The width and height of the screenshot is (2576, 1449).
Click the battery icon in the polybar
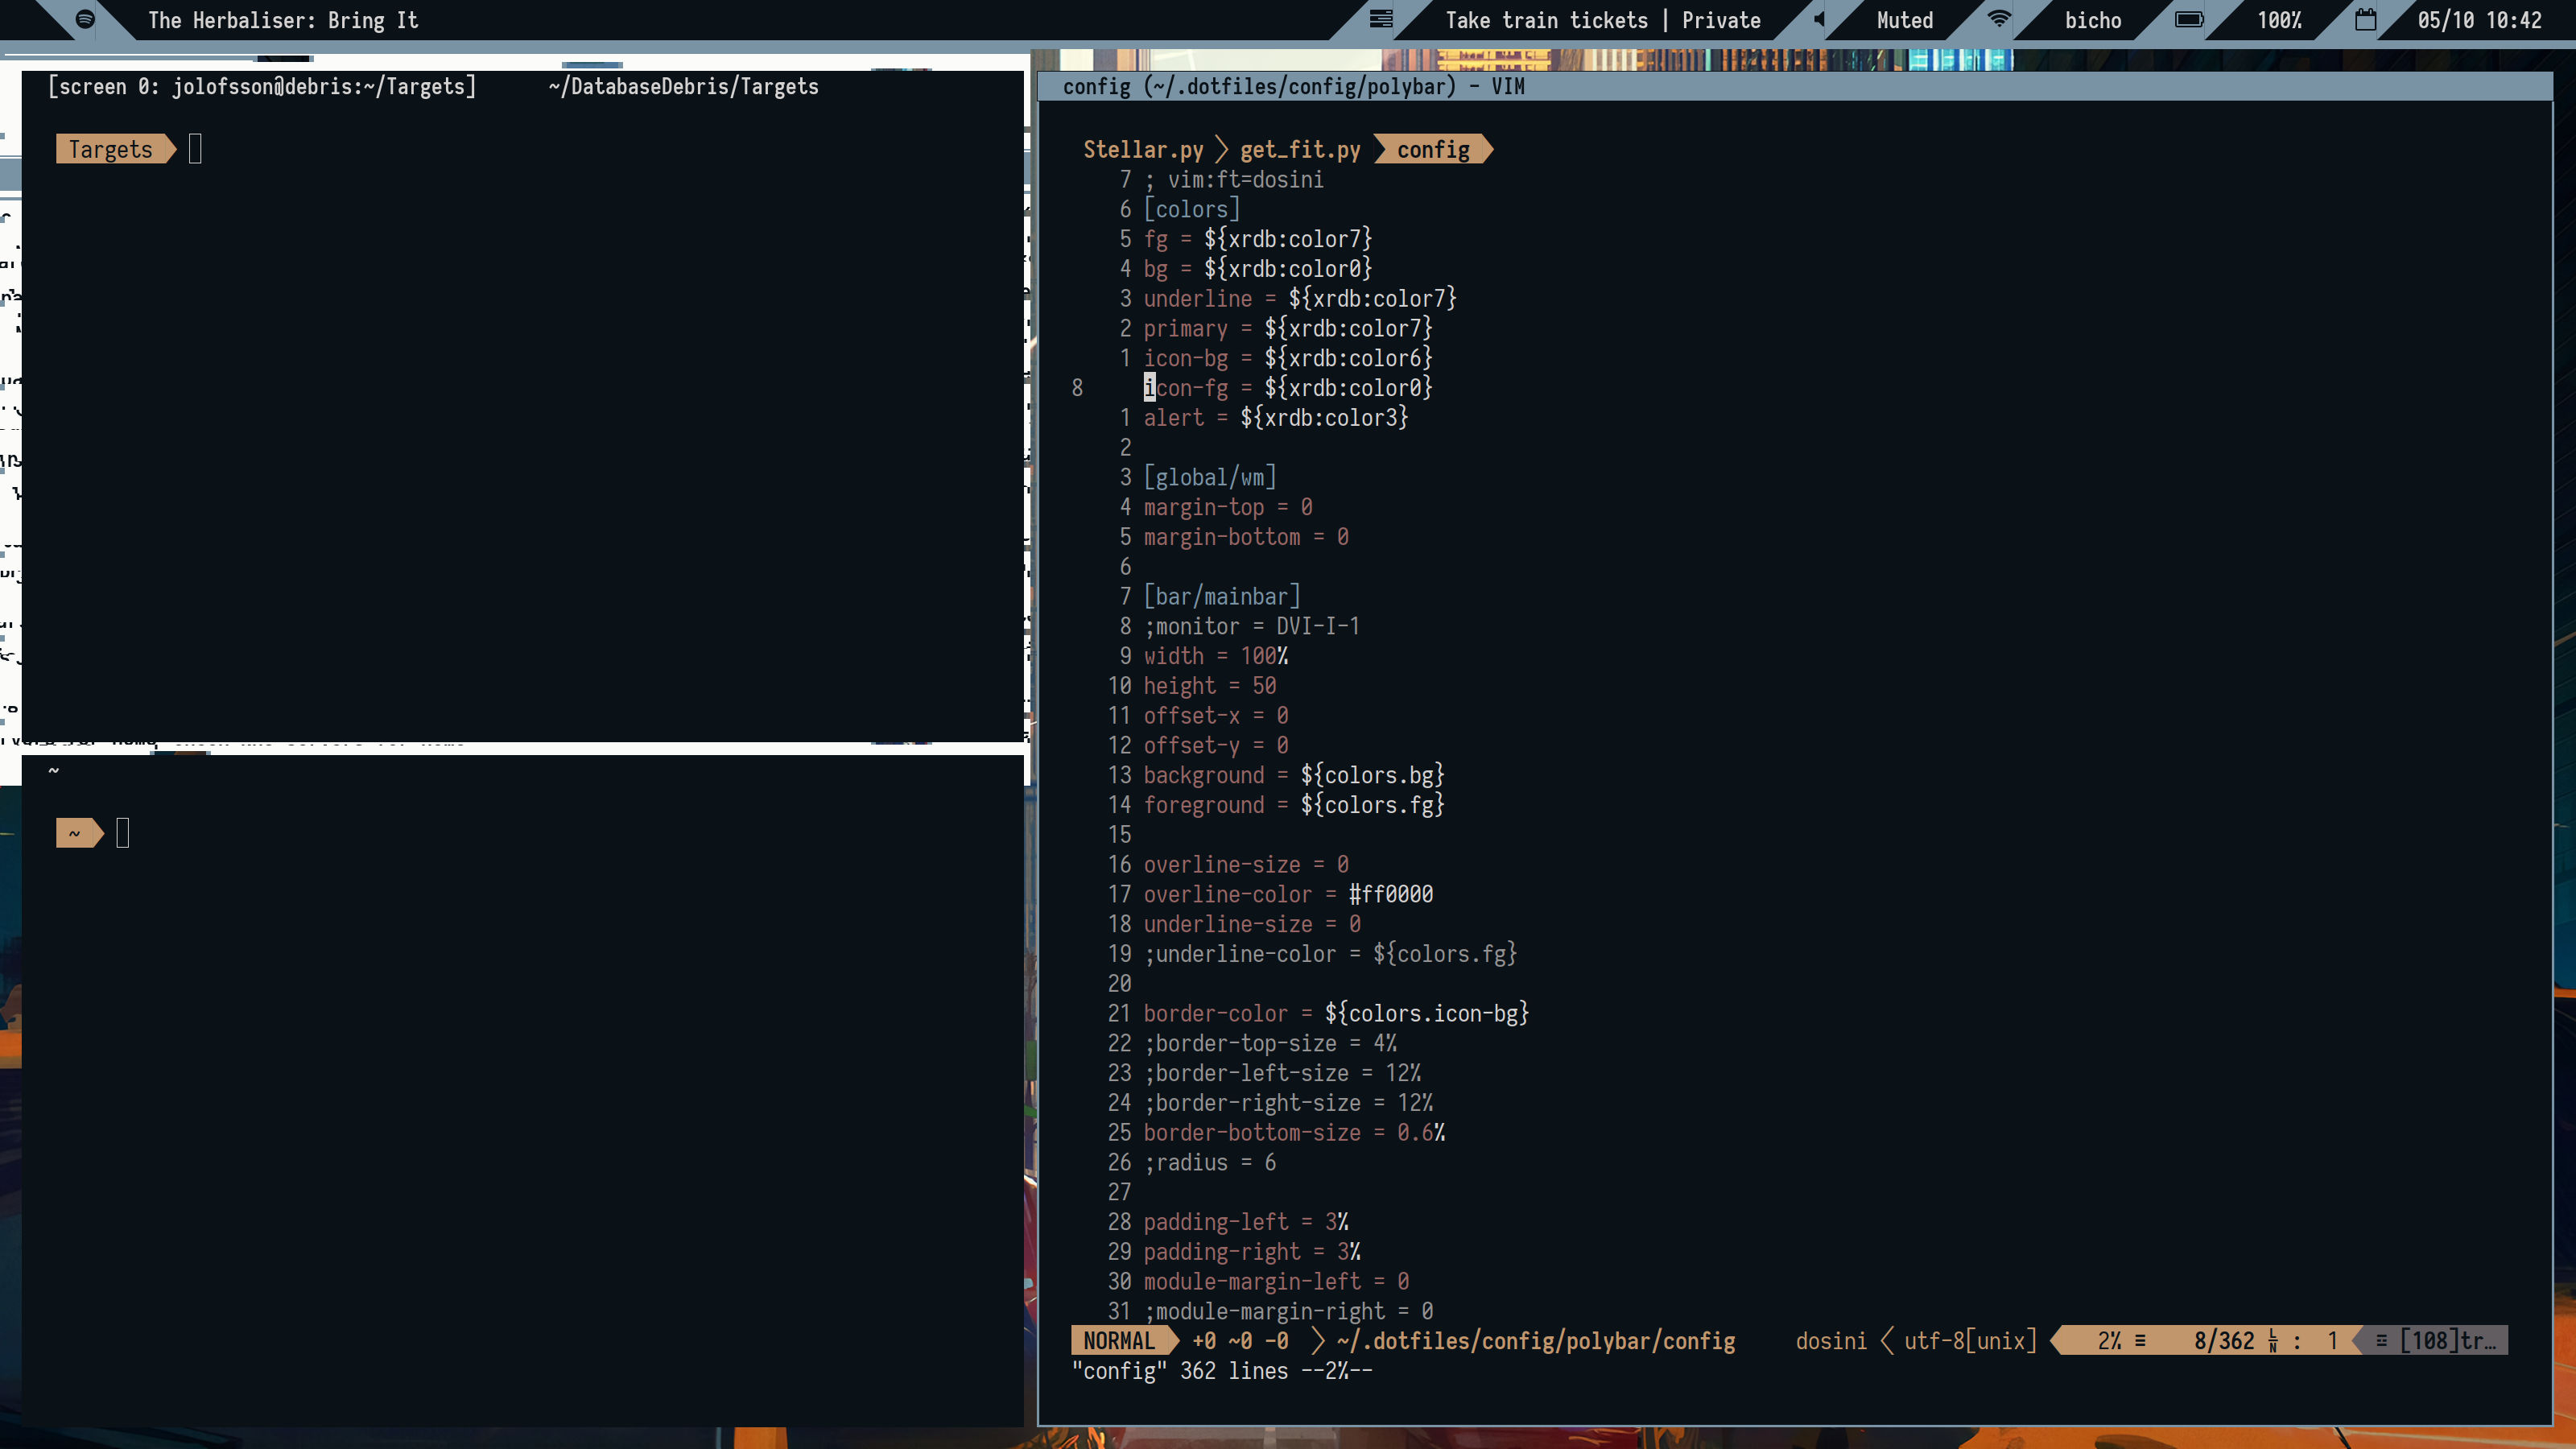pyautogui.click(x=2189, y=19)
